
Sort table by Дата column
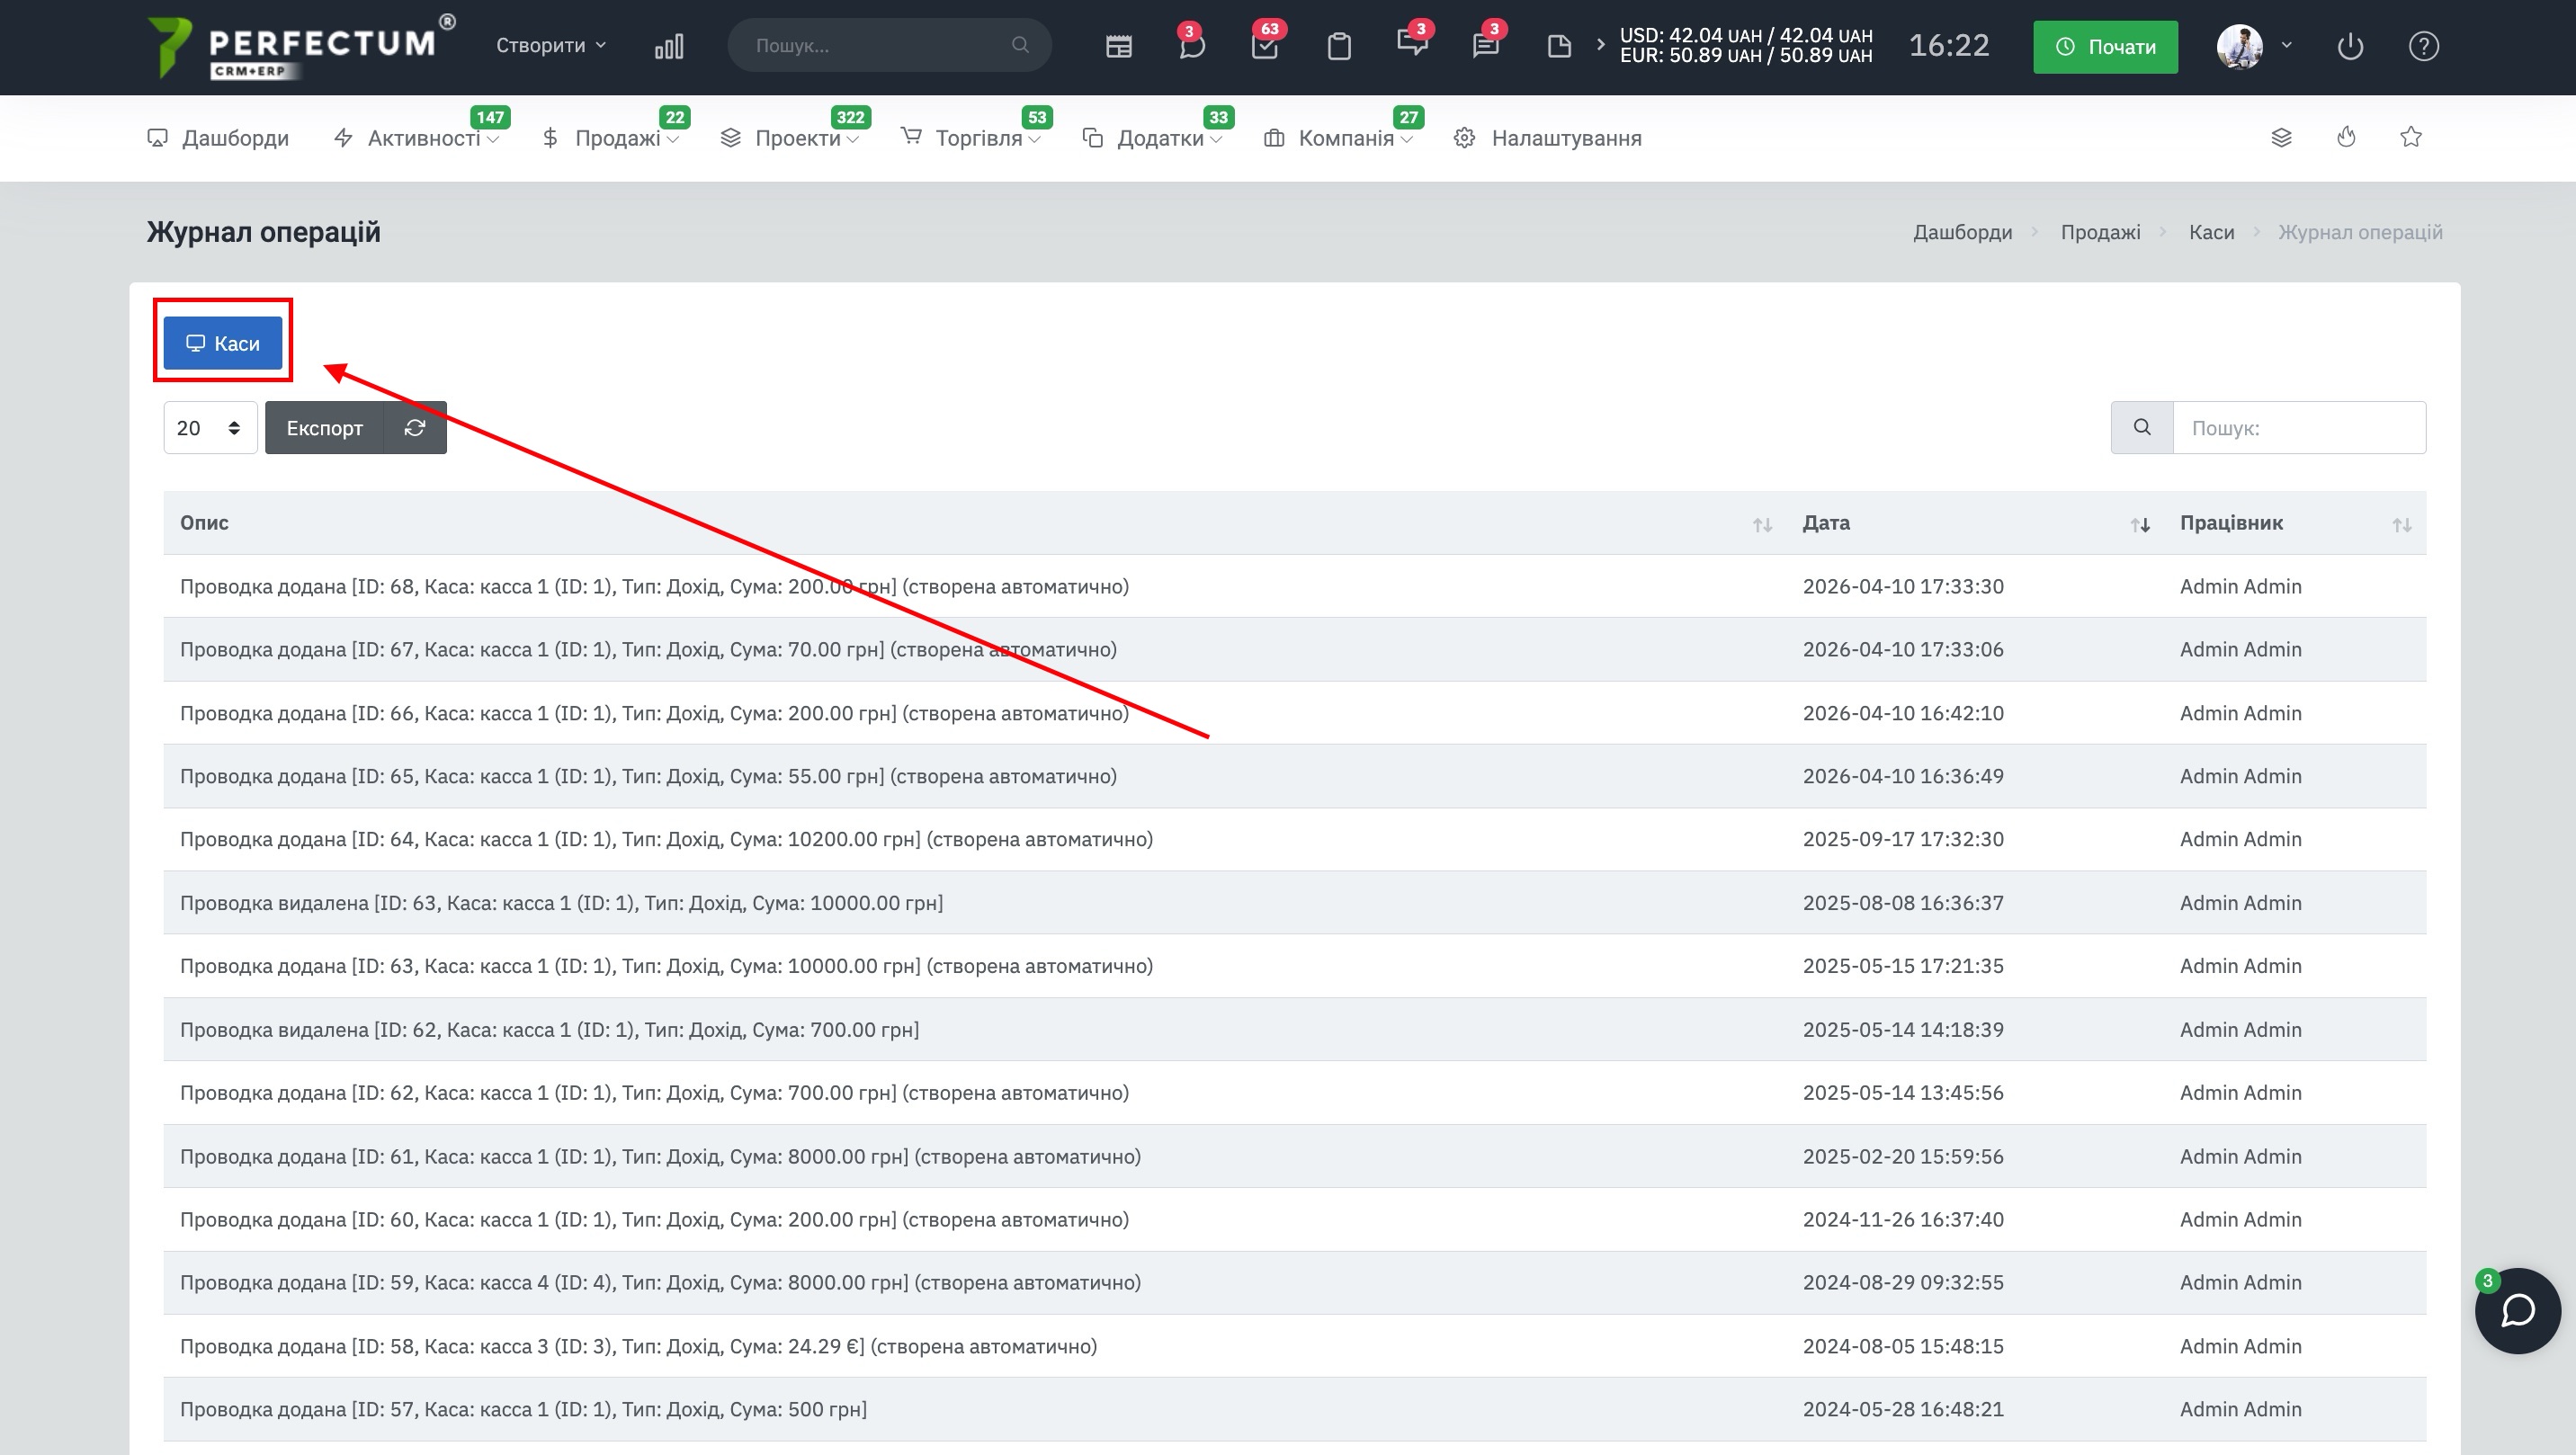point(2139,524)
